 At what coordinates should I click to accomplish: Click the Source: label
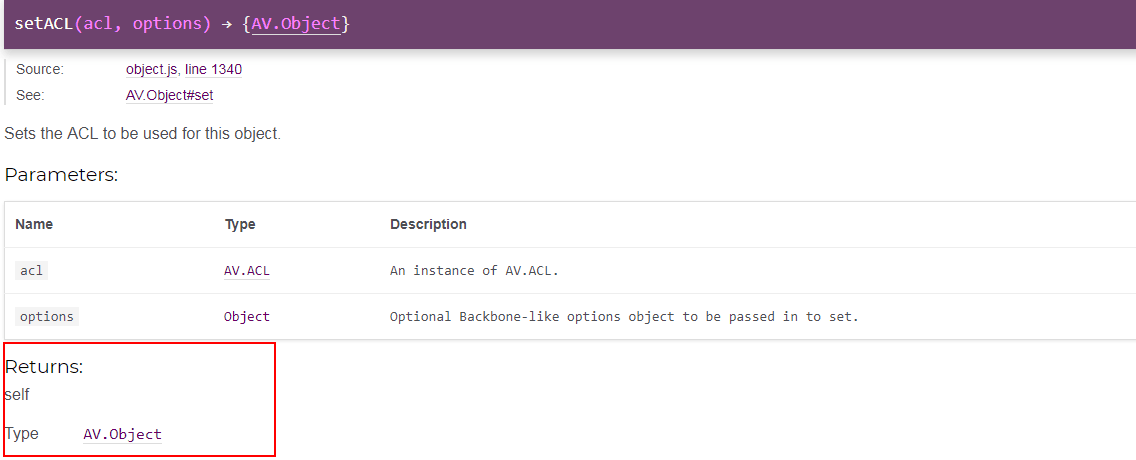40,70
